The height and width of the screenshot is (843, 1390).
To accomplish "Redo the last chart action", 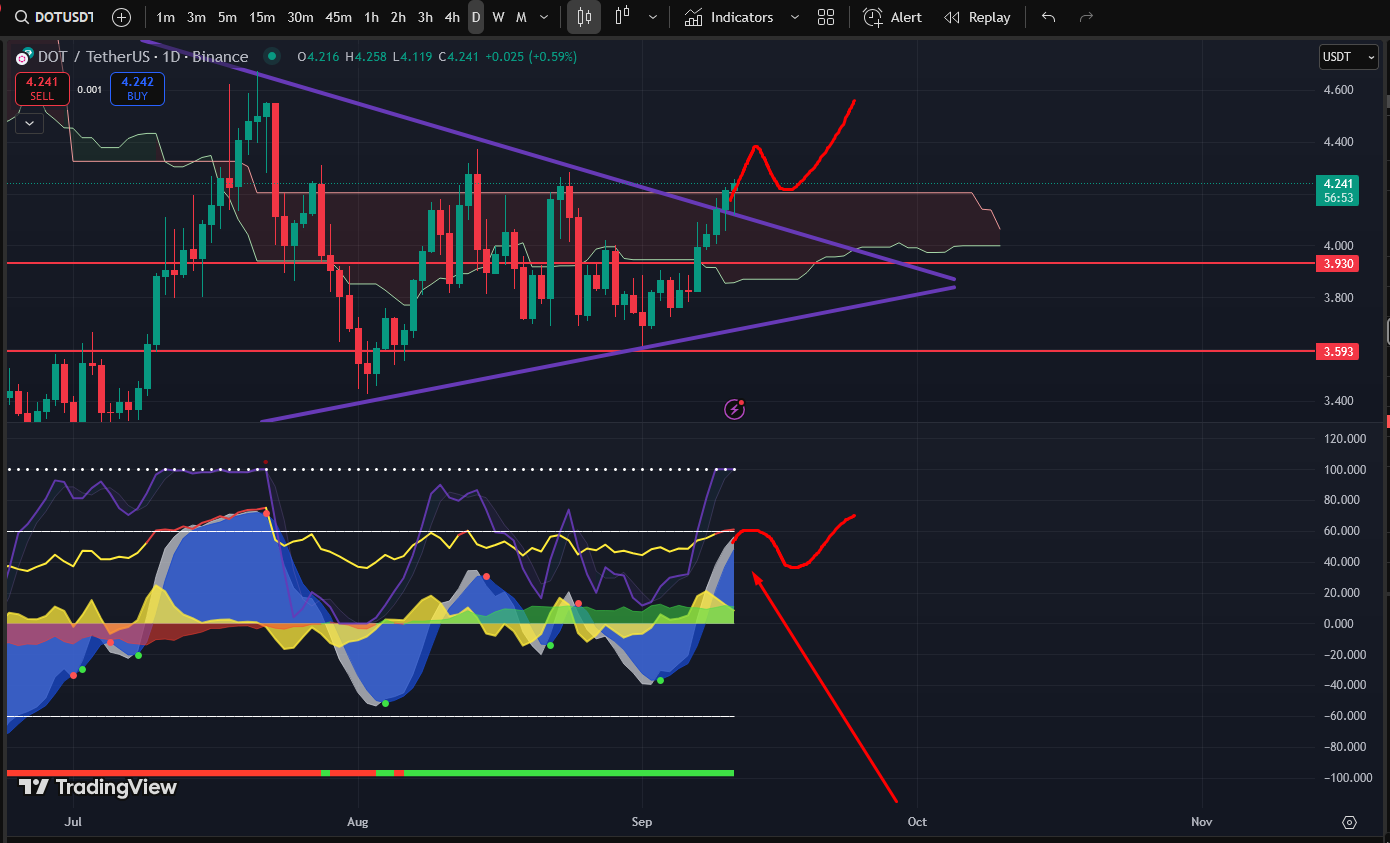I will click(1086, 17).
